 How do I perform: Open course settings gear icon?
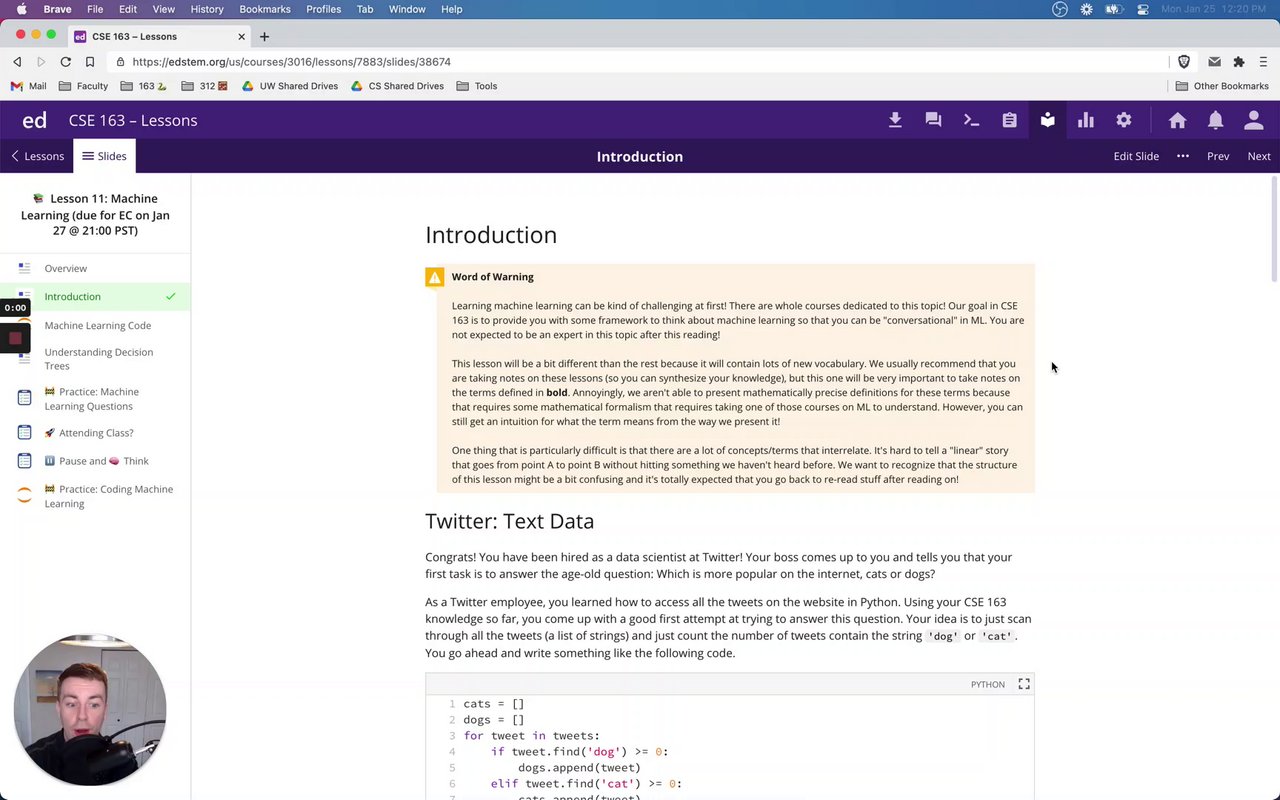[1123, 120]
